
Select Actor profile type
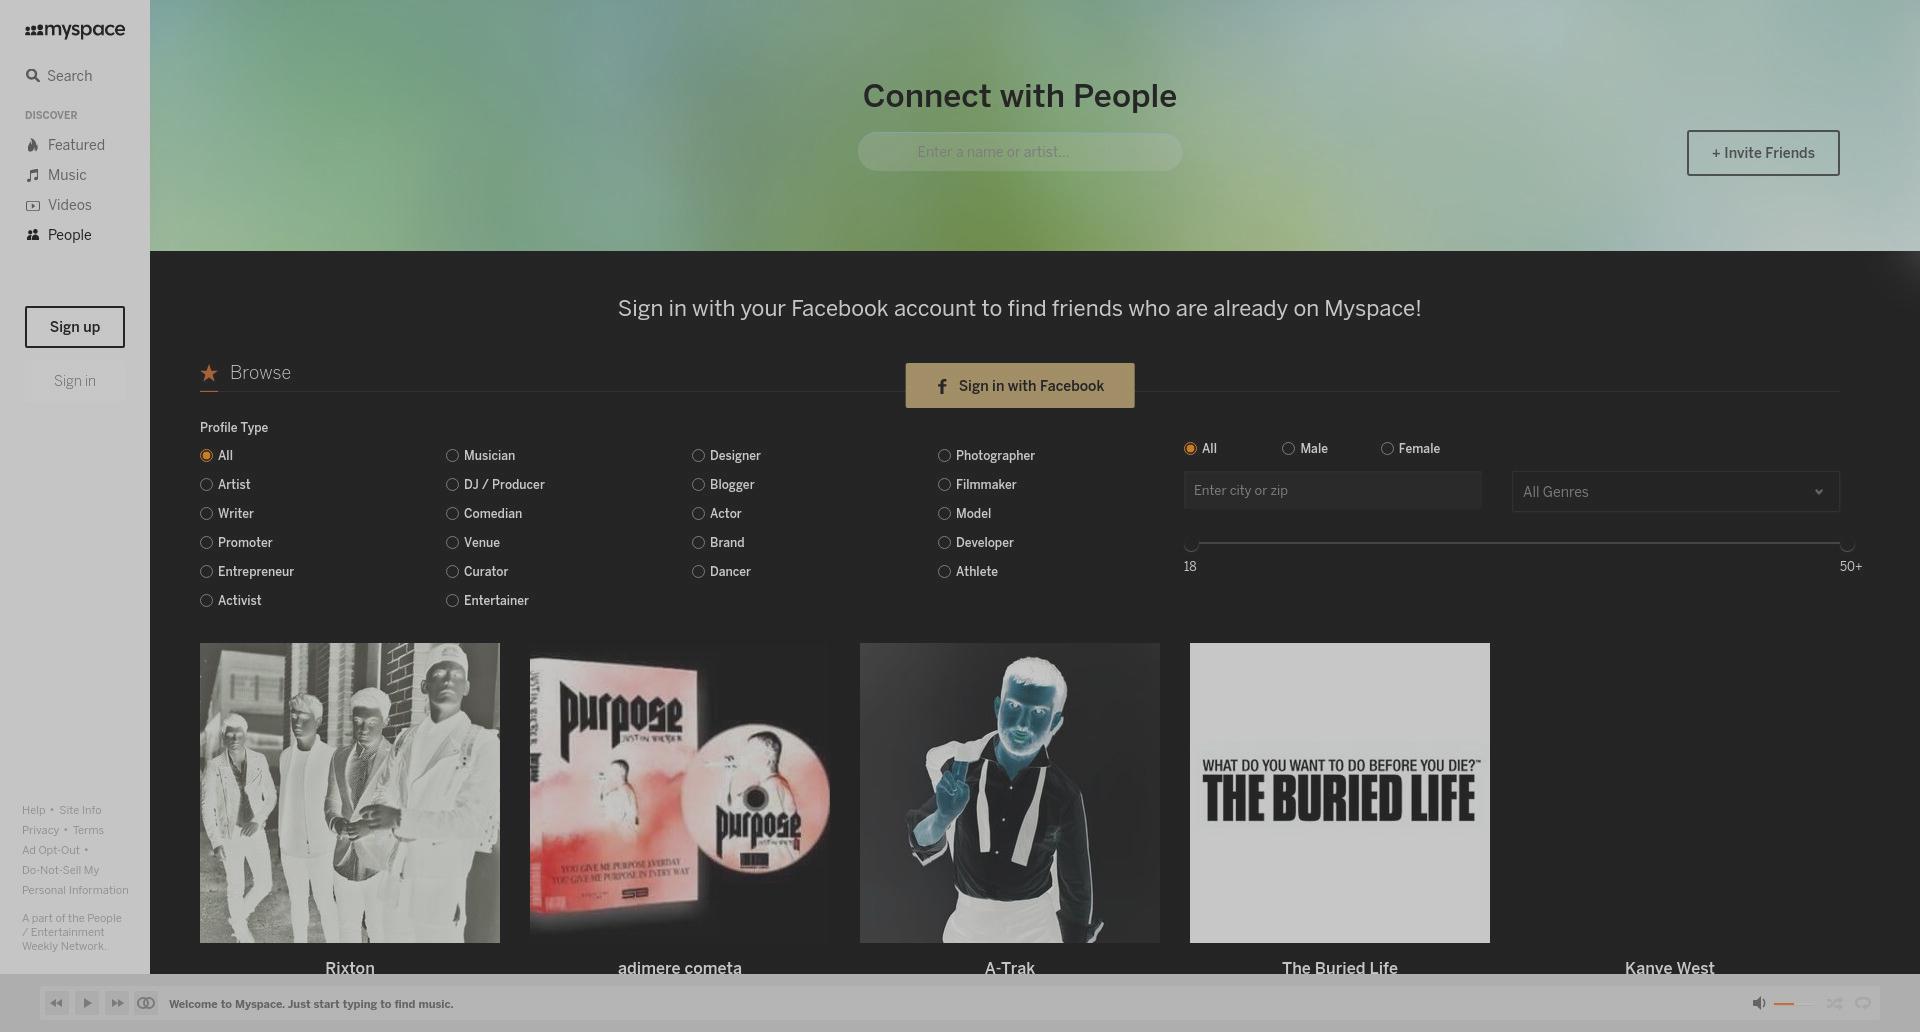coord(698,514)
